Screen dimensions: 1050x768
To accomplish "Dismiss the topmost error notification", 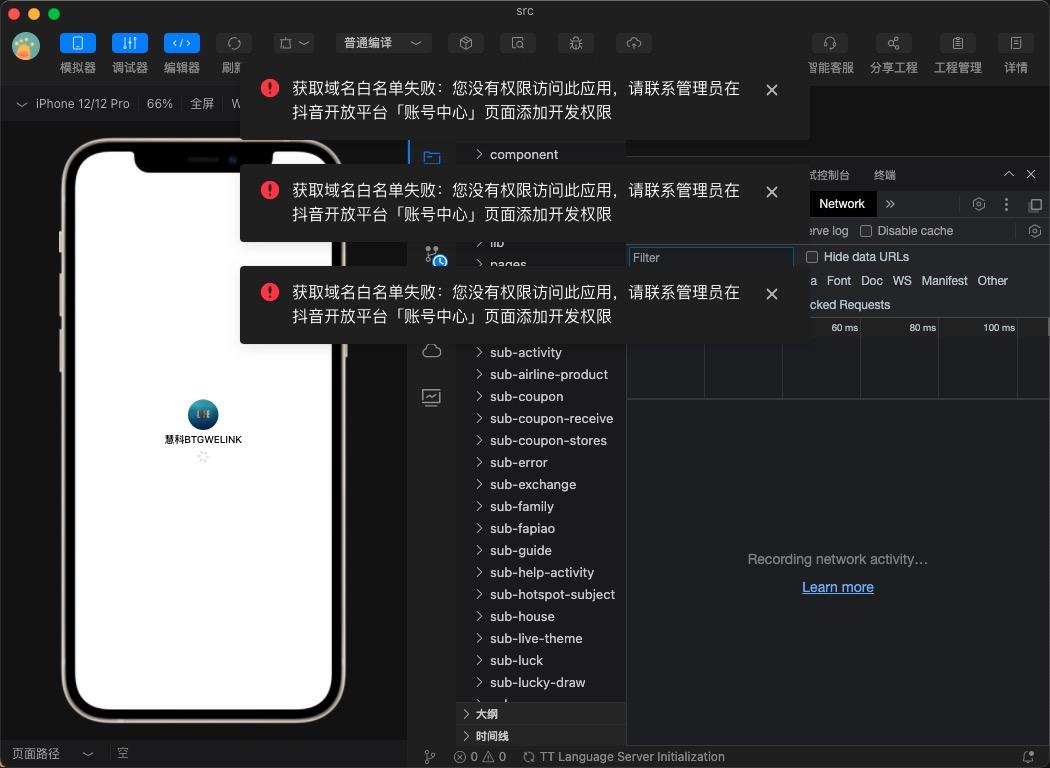I will click(772, 90).
